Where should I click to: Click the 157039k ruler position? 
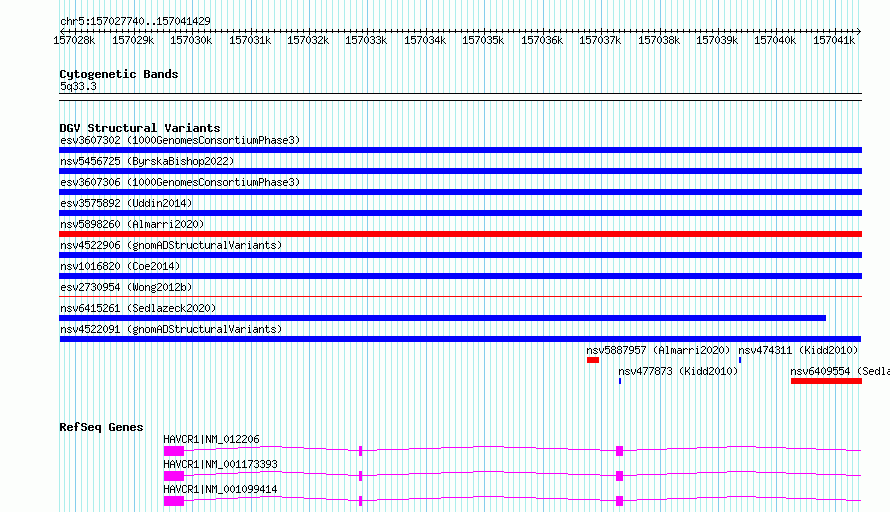(717, 40)
